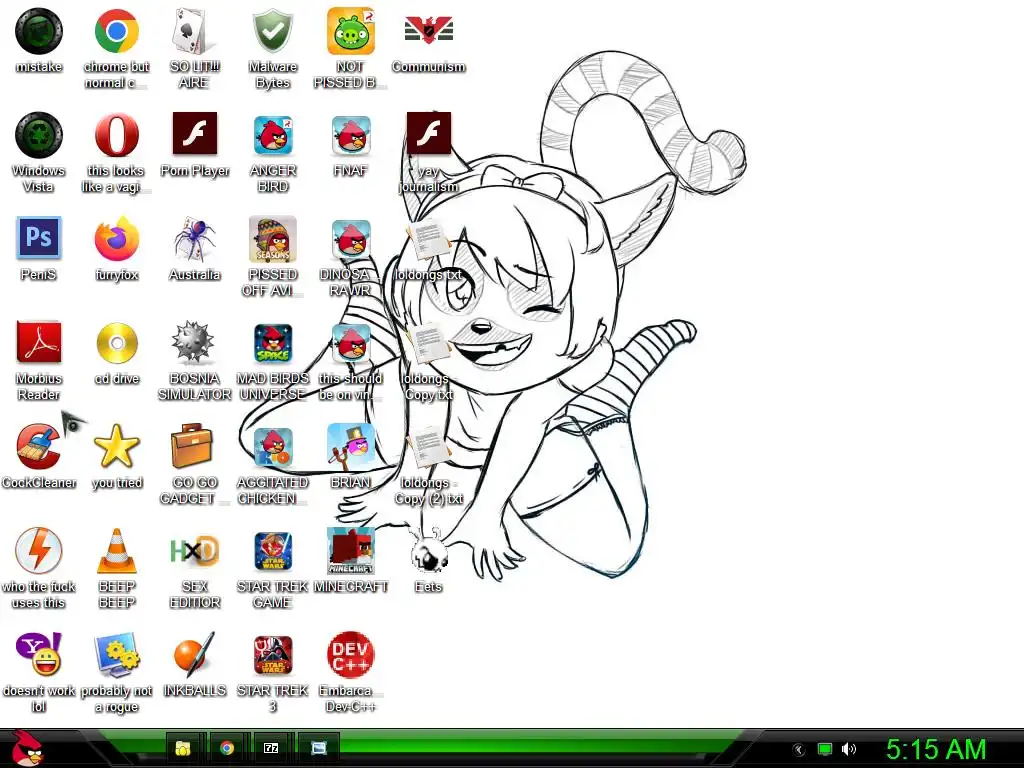
Task: Select the 'loldongs - Copy.txt' file
Action: 428,344
